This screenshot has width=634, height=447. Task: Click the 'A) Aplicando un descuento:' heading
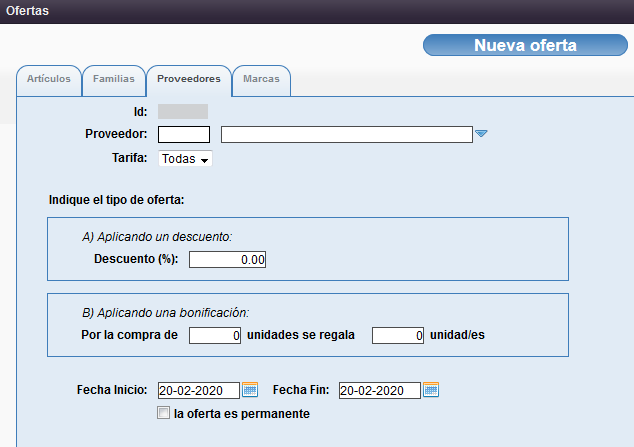(x=157, y=237)
